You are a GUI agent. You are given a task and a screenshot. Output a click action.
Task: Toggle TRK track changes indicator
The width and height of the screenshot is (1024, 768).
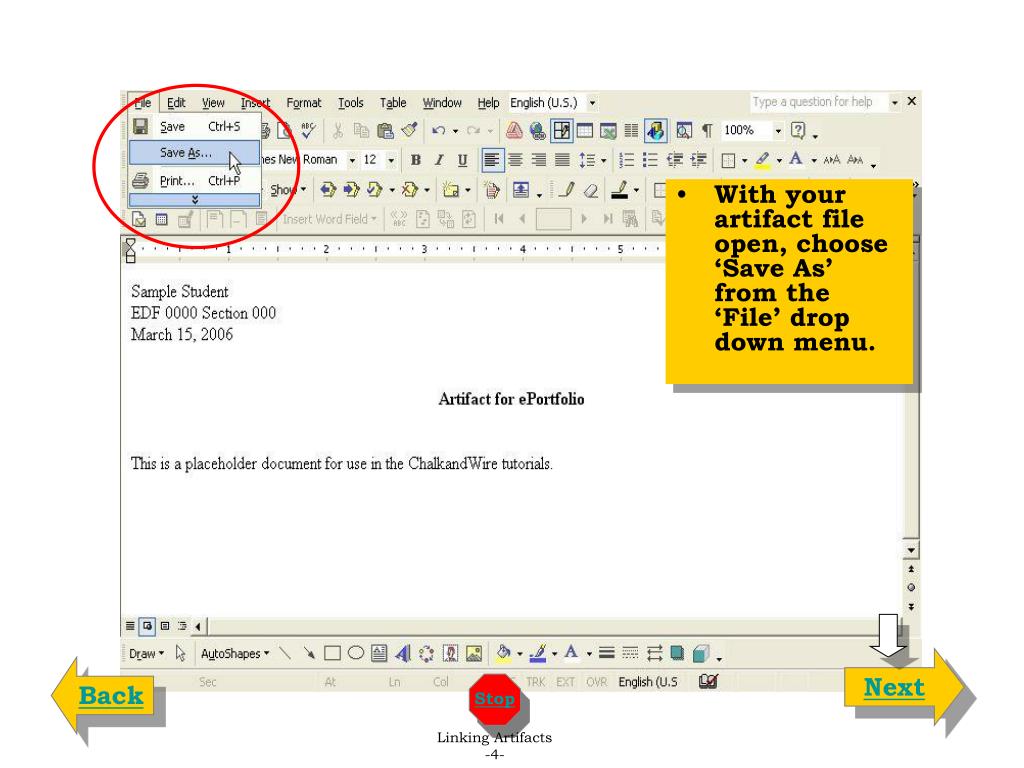coord(536,682)
